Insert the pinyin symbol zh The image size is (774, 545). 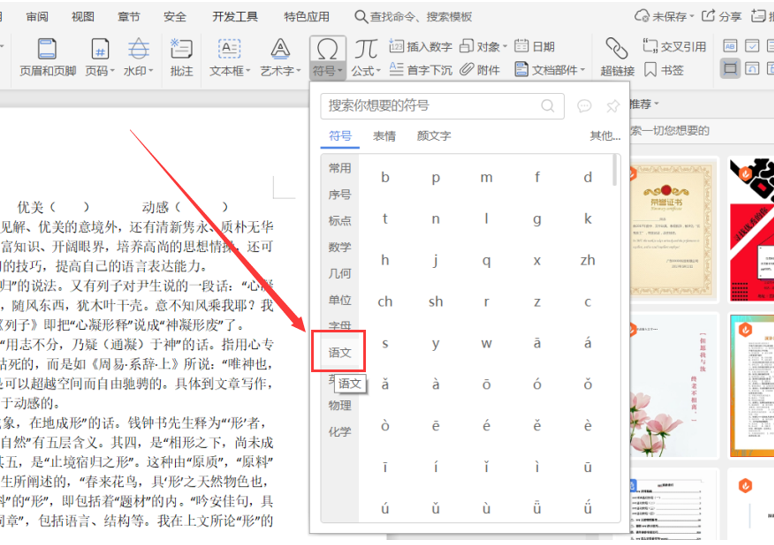[587, 260]
